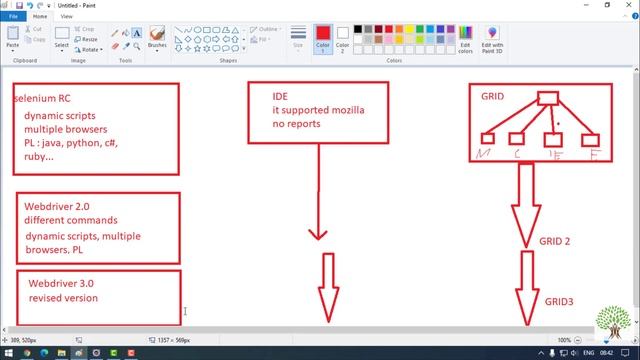This screenshot has width=640, height=360.
Task: Choose the Line shape
Action: coord(178,30)
